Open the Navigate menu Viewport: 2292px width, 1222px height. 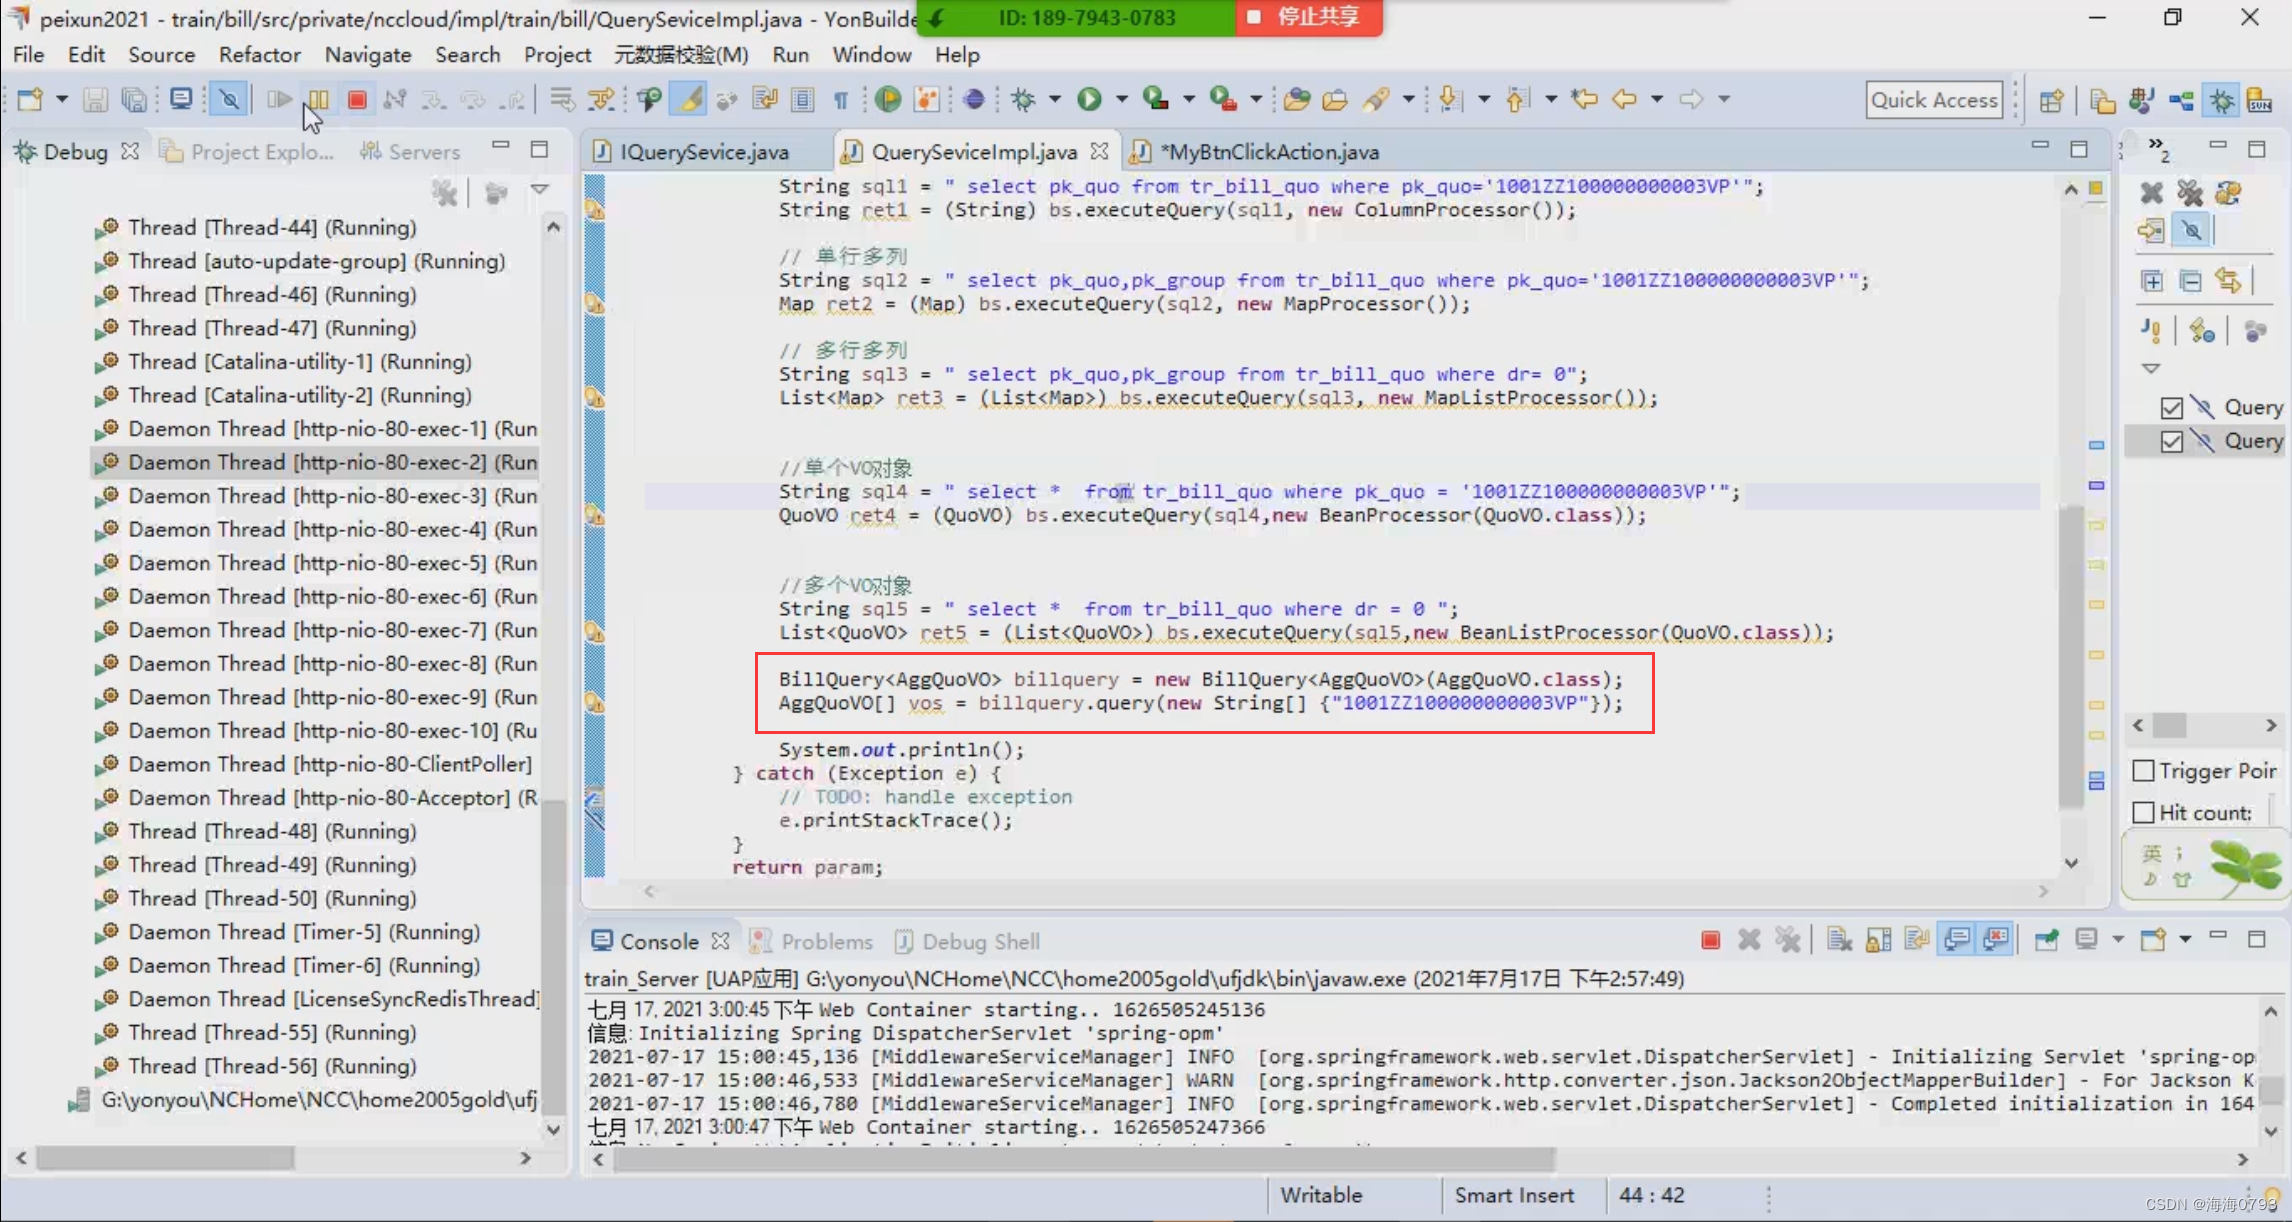click(368, 55)
